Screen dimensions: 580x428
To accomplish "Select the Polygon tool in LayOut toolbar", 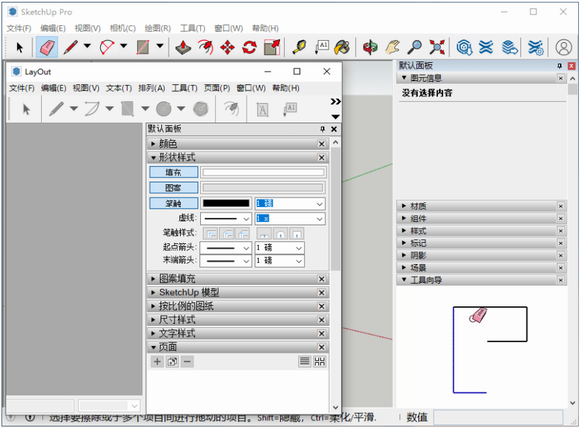I will click(200, 109).
